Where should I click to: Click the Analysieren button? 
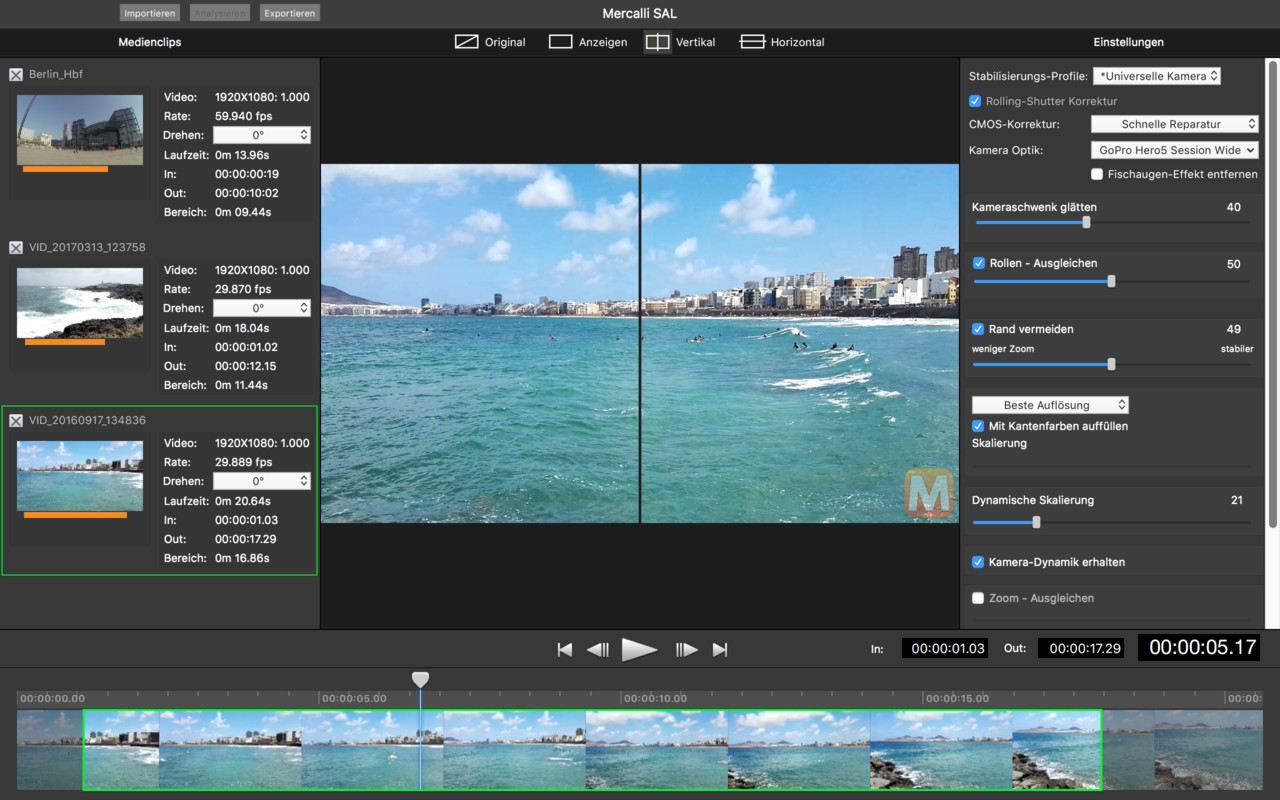[220, 13]
